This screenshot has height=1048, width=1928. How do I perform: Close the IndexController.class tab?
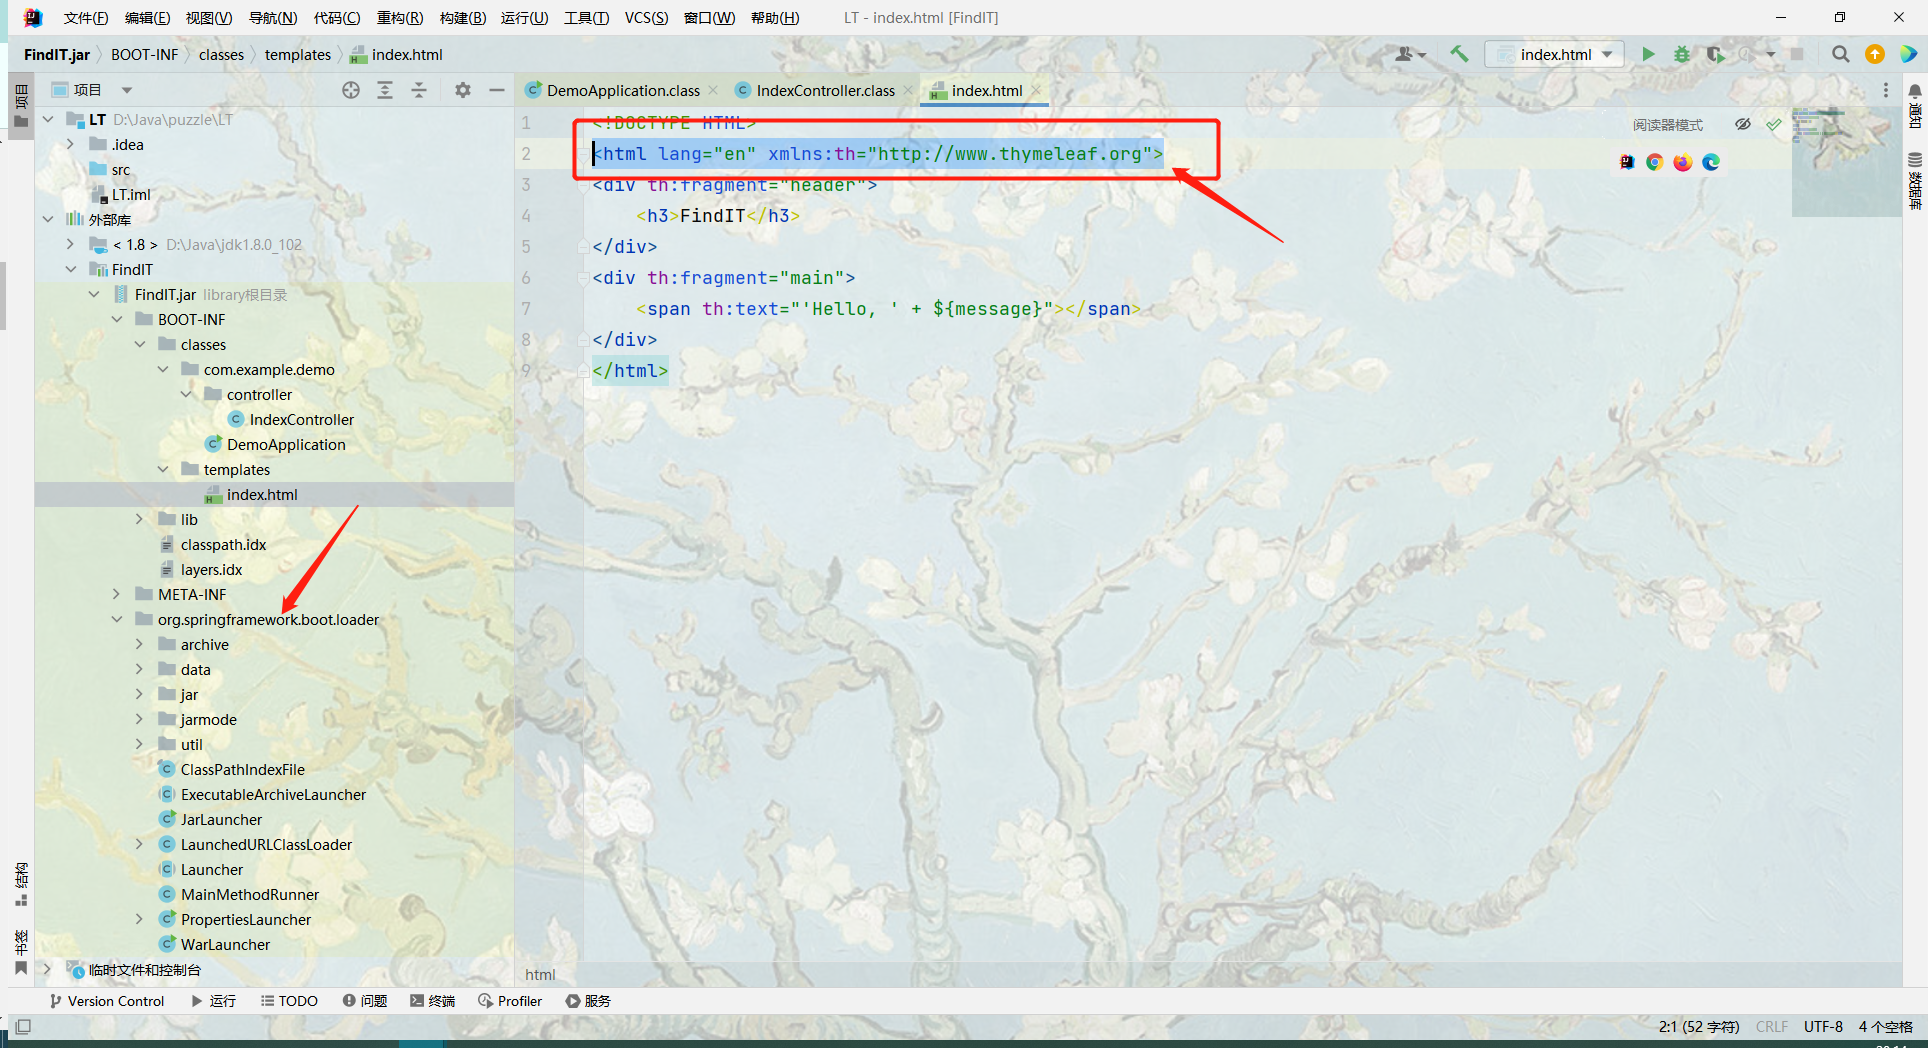click(908, 90)
